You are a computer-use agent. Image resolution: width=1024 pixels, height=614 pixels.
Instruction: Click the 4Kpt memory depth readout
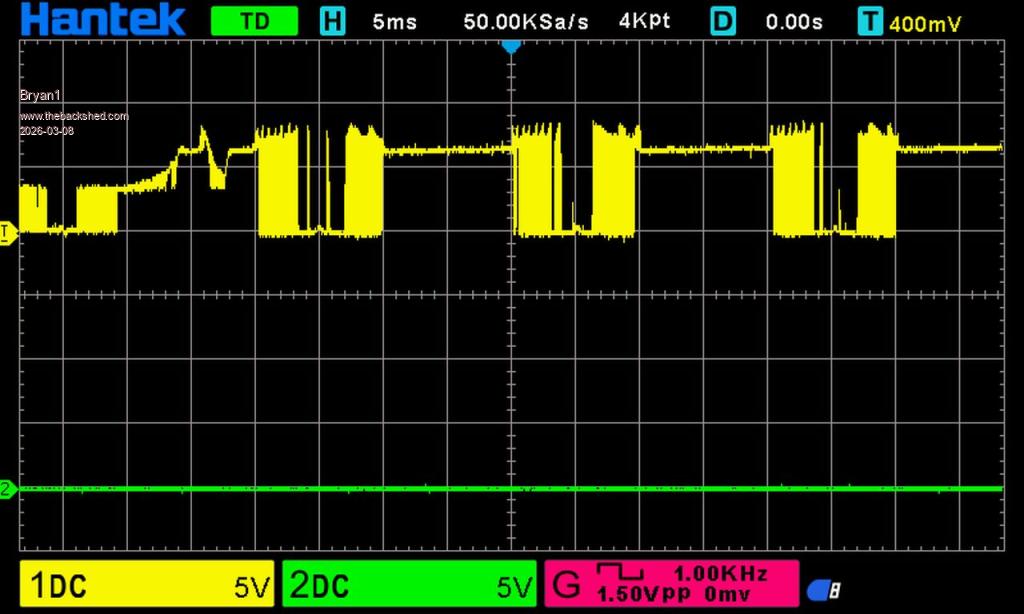click(x=646, y=22)
